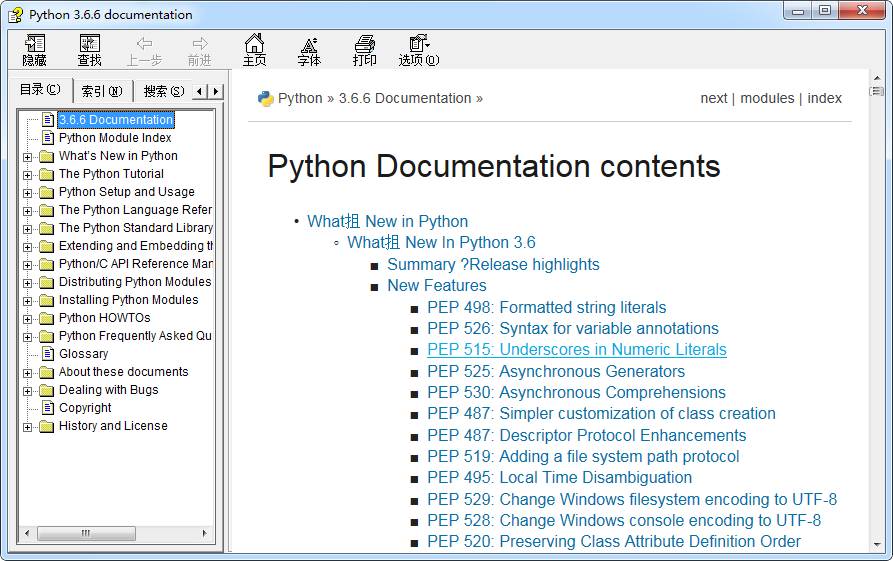Click the Find (查找) toolbar icon

click(90, 50)
